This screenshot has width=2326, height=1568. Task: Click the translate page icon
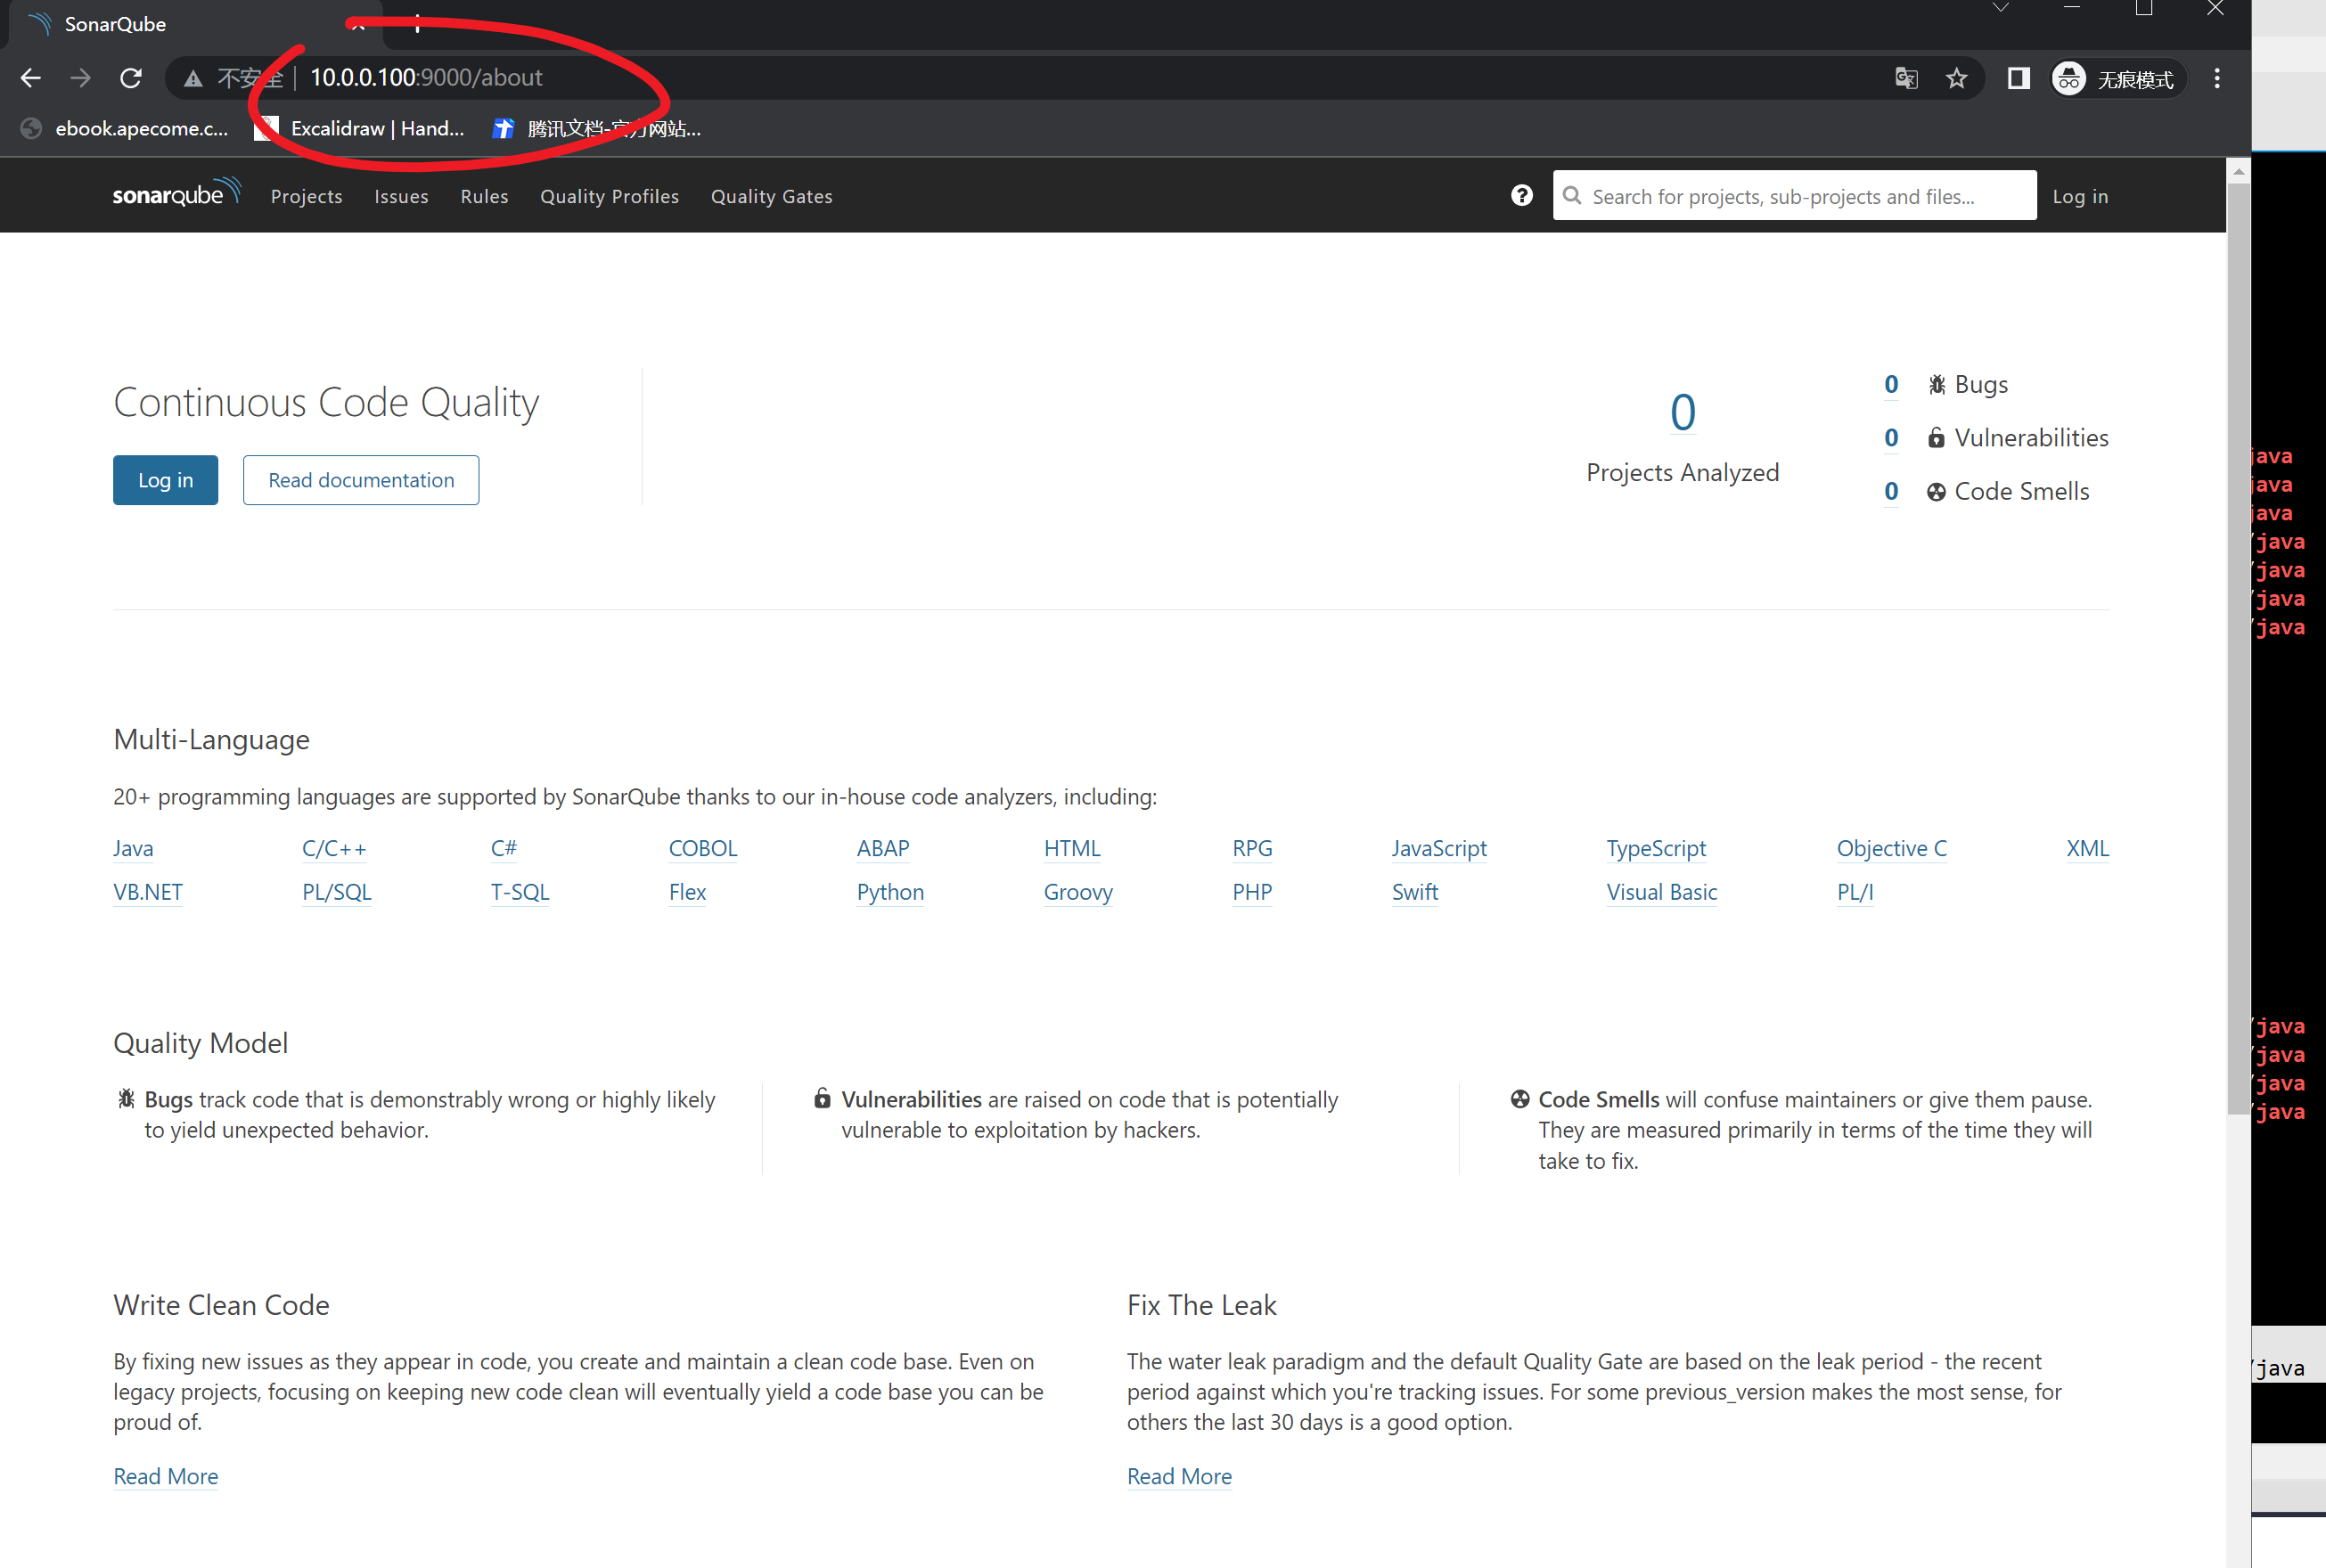[x=1906, y=78]
